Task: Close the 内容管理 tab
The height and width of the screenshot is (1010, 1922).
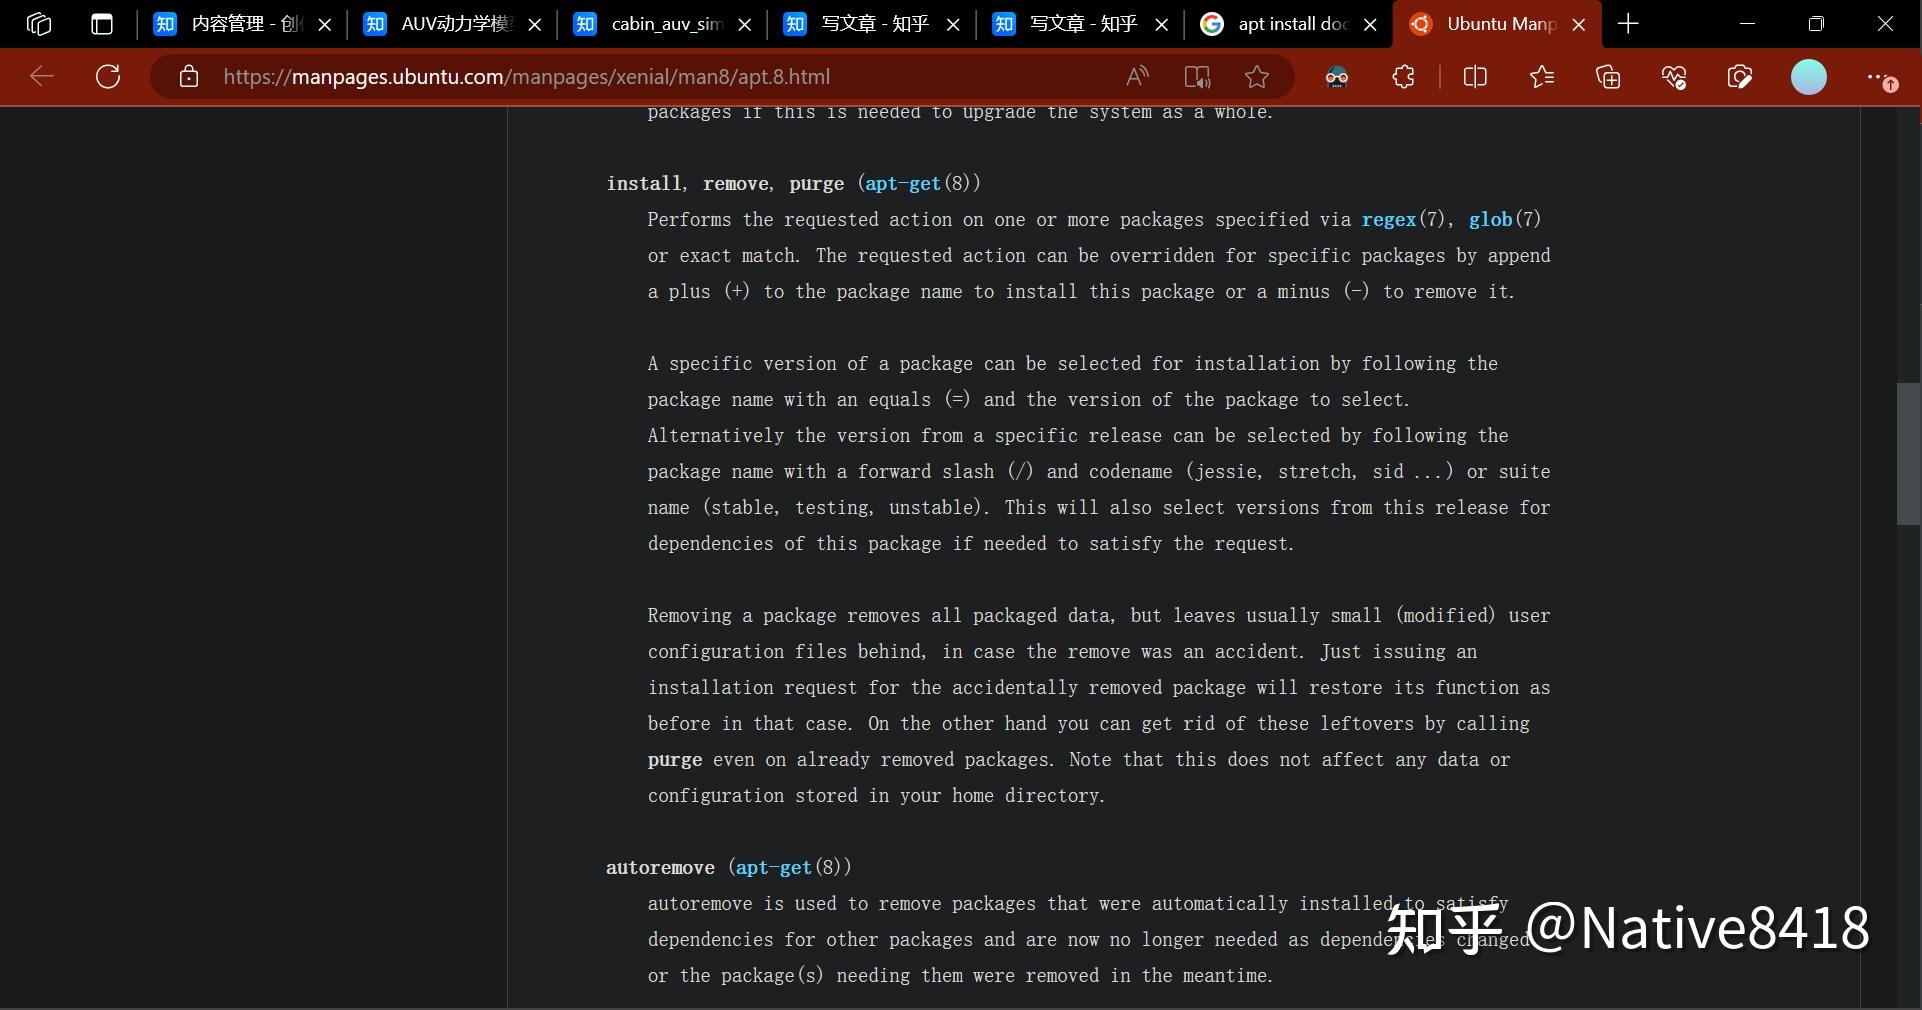Action: point(325,25)
